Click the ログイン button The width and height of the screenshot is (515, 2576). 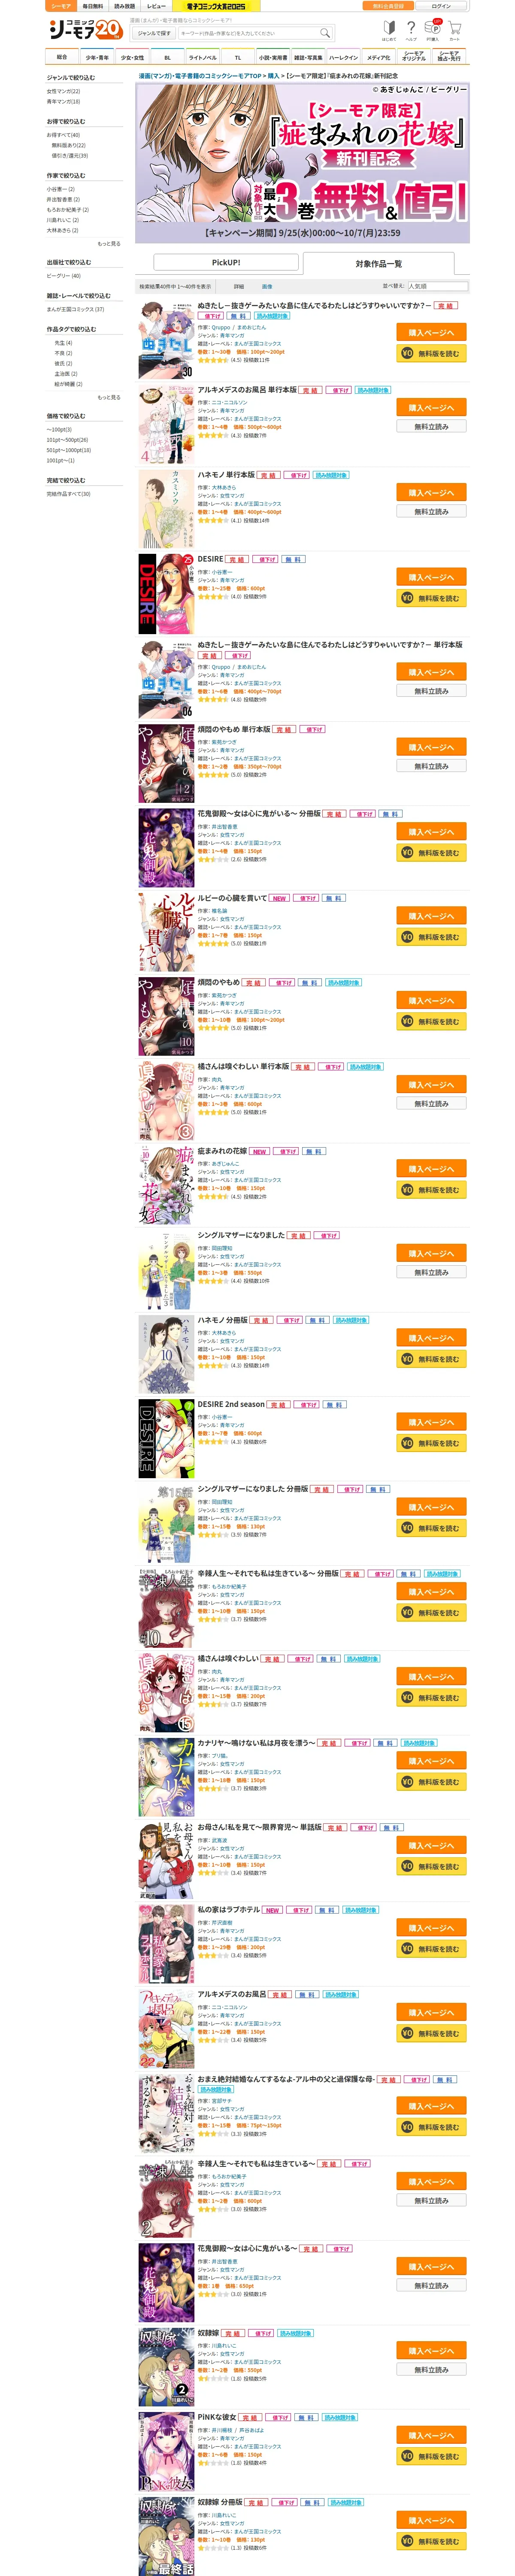pos(441,6)
